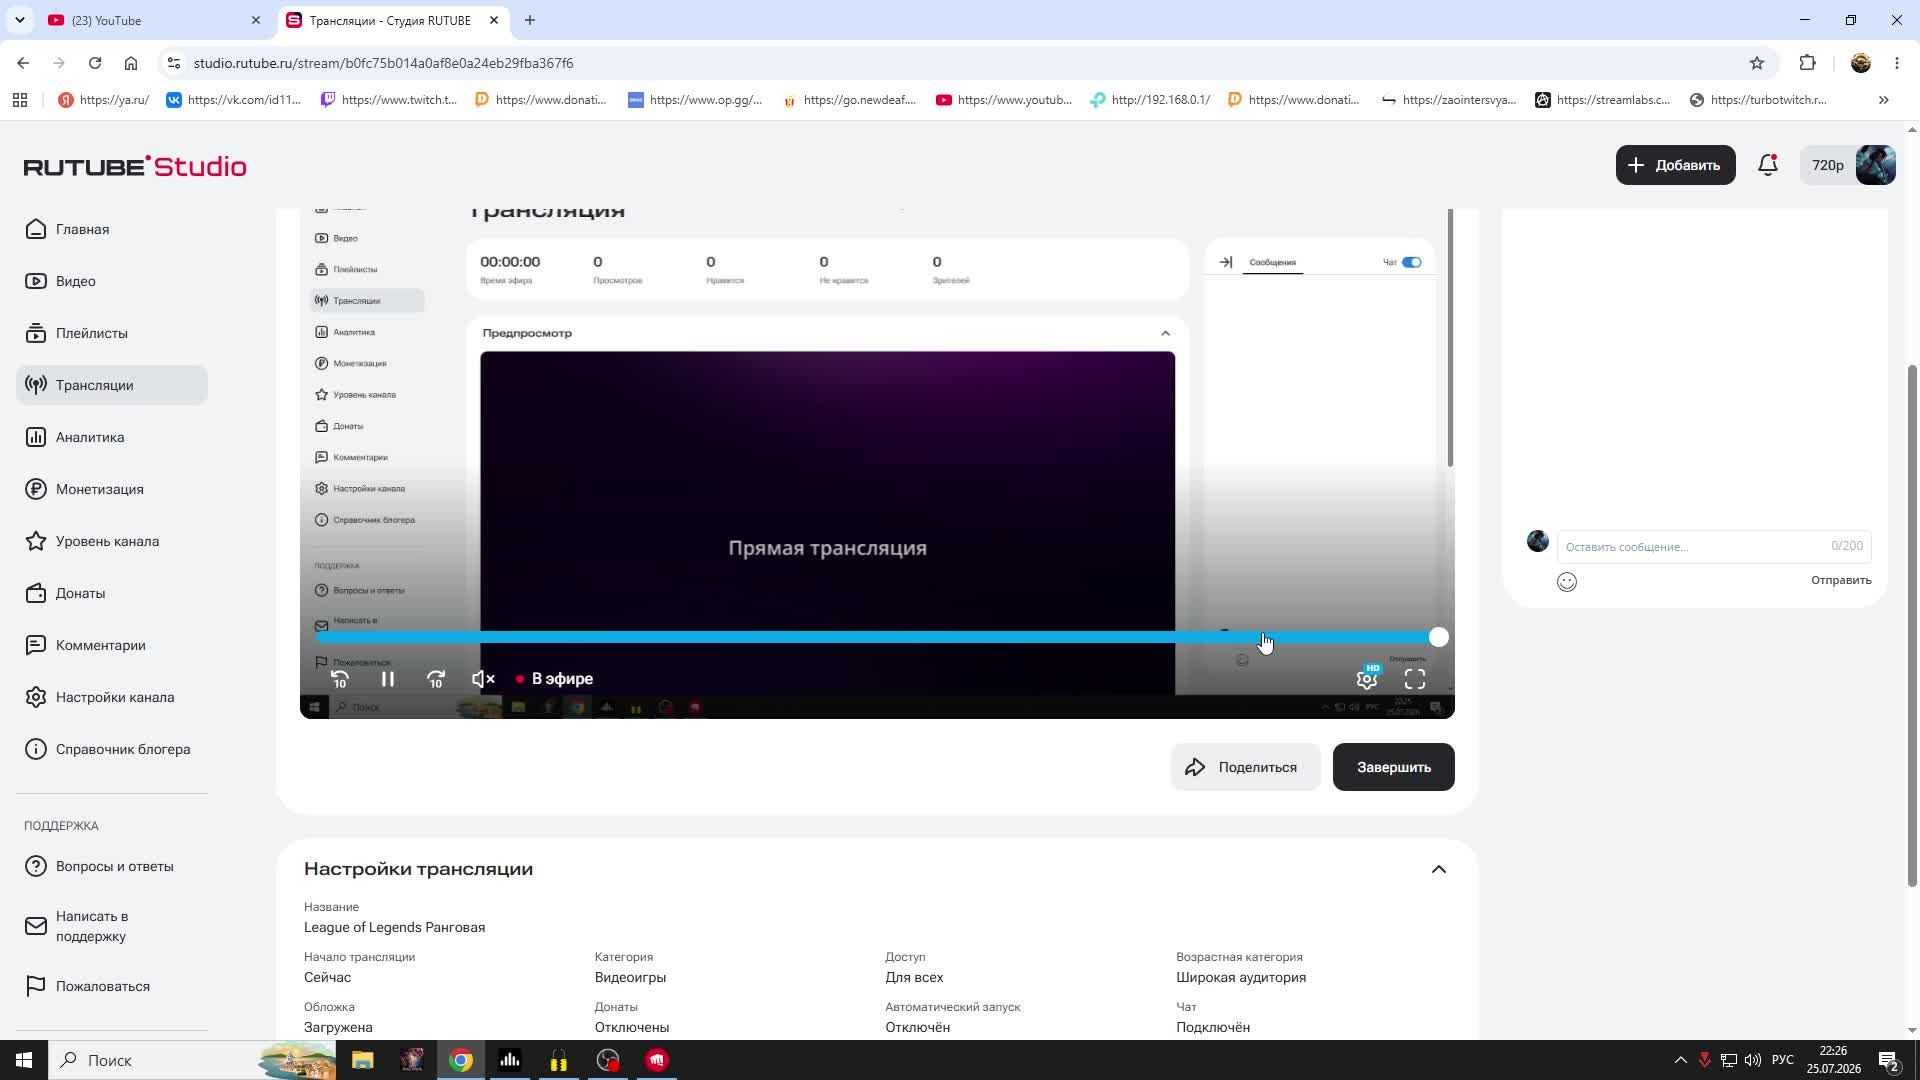Select Трансляции in the sidebar
1920x1080 pixels.
click(112, 385)
